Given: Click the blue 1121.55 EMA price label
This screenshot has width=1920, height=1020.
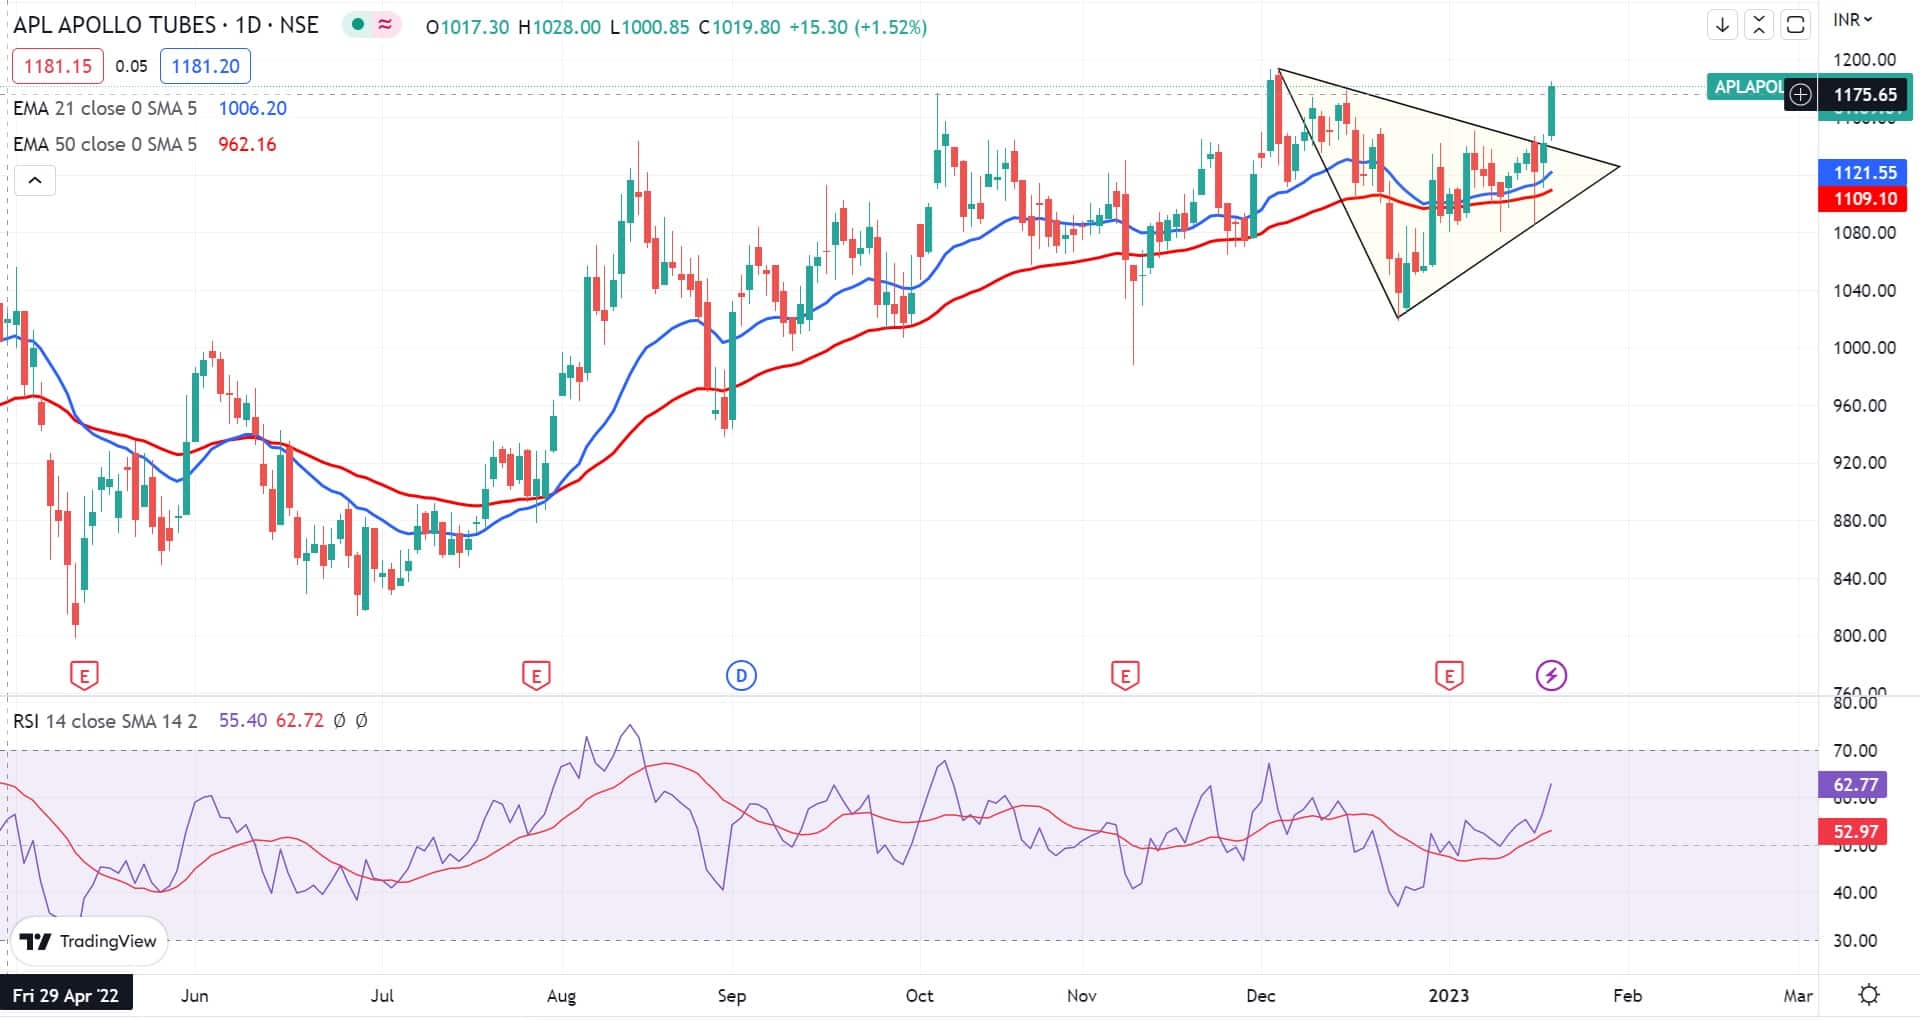Looking at the screenshot, I should tap(1863, 173).
